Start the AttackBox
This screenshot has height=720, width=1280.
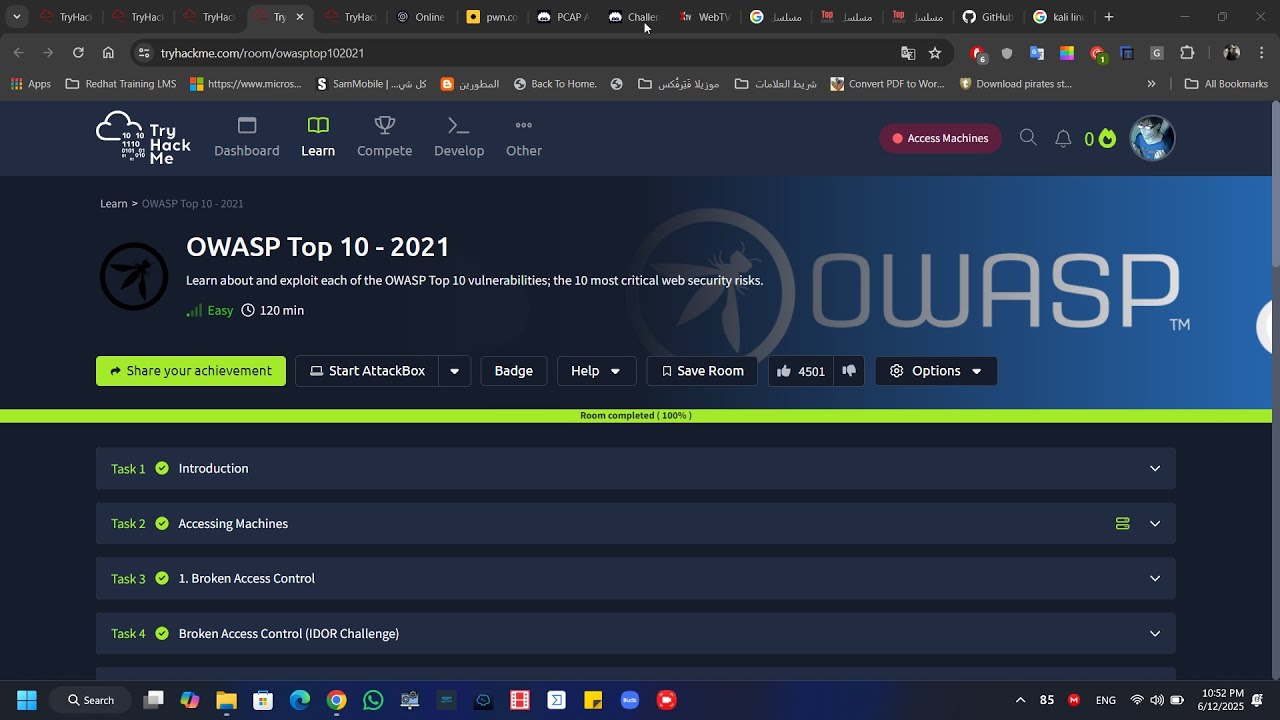pyautogui.click(x=367, y=371)
